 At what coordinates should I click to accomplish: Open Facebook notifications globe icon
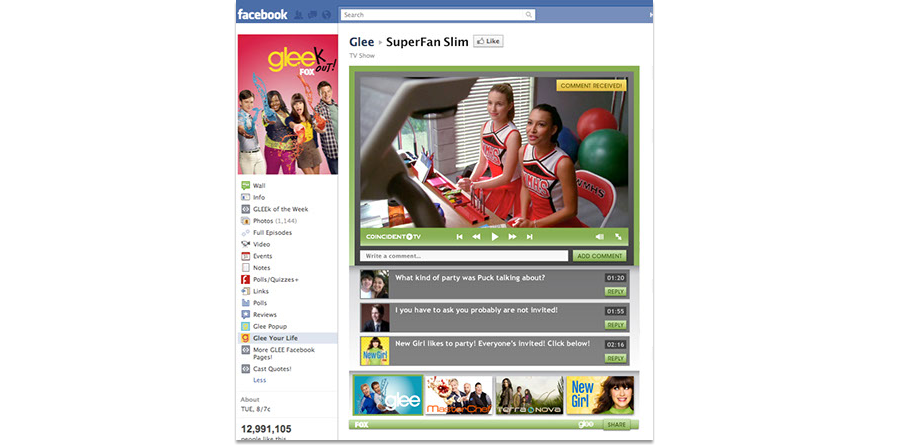pos(326,15)
